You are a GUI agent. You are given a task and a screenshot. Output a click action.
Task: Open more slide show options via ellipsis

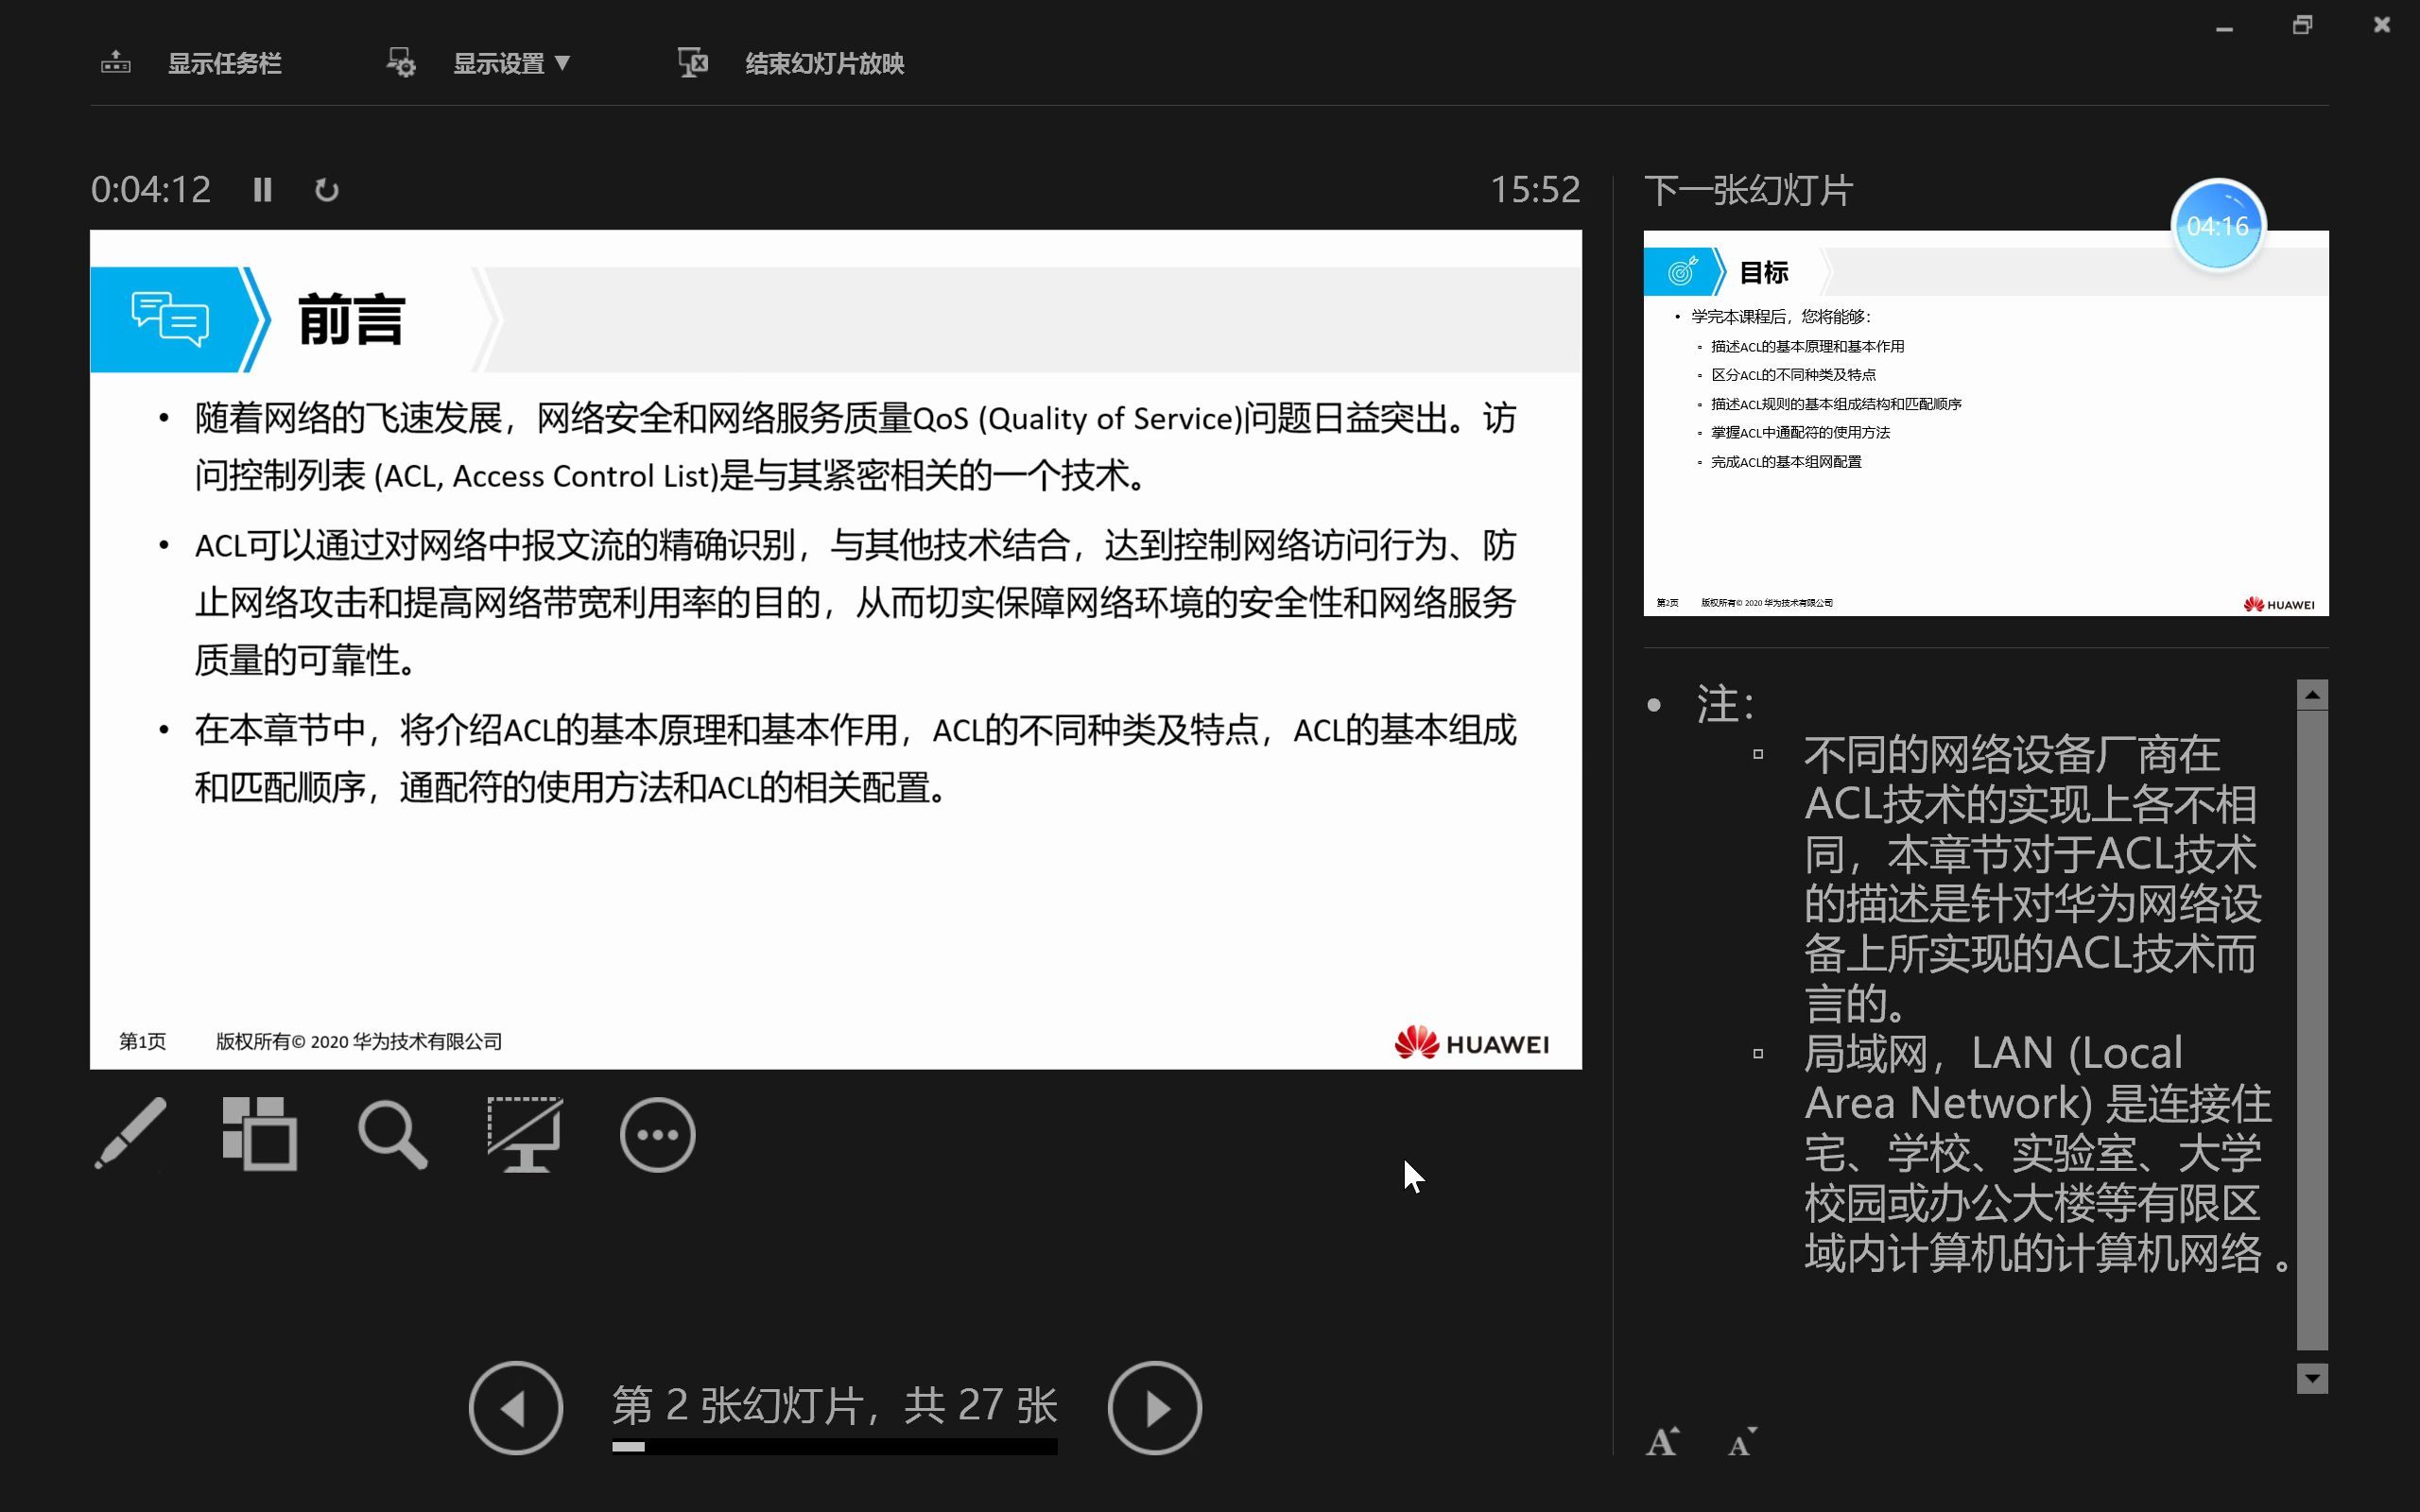[x=657, y=1134]
